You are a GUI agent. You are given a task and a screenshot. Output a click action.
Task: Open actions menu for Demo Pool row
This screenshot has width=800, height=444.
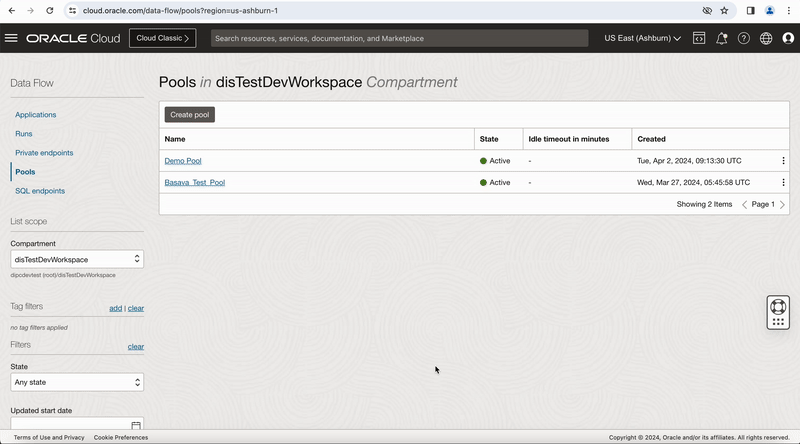point(783,161)
